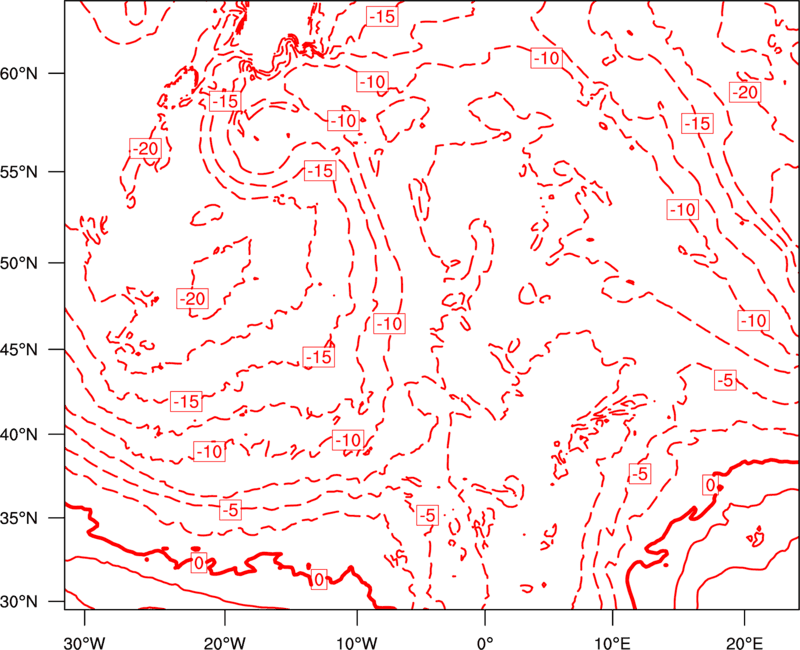Click the 45°N latitude axis label
The height and width of the screenshot is (650, 800).
[x=19, y=349]
